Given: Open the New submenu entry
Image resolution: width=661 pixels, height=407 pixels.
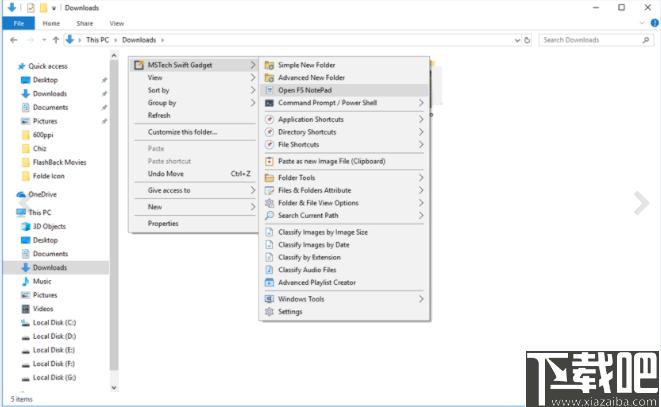Looking at the screenshot, I should pos(194,207).
